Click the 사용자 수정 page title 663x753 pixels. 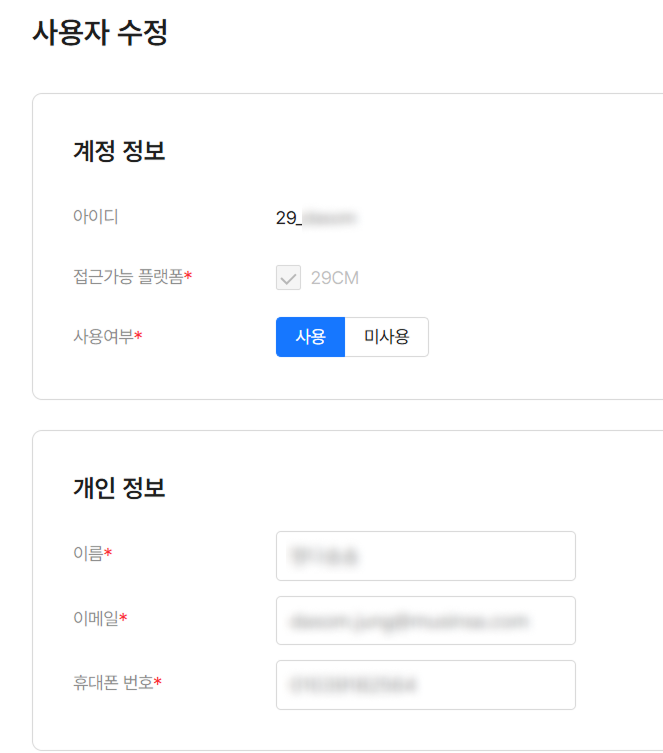[100, 33]
